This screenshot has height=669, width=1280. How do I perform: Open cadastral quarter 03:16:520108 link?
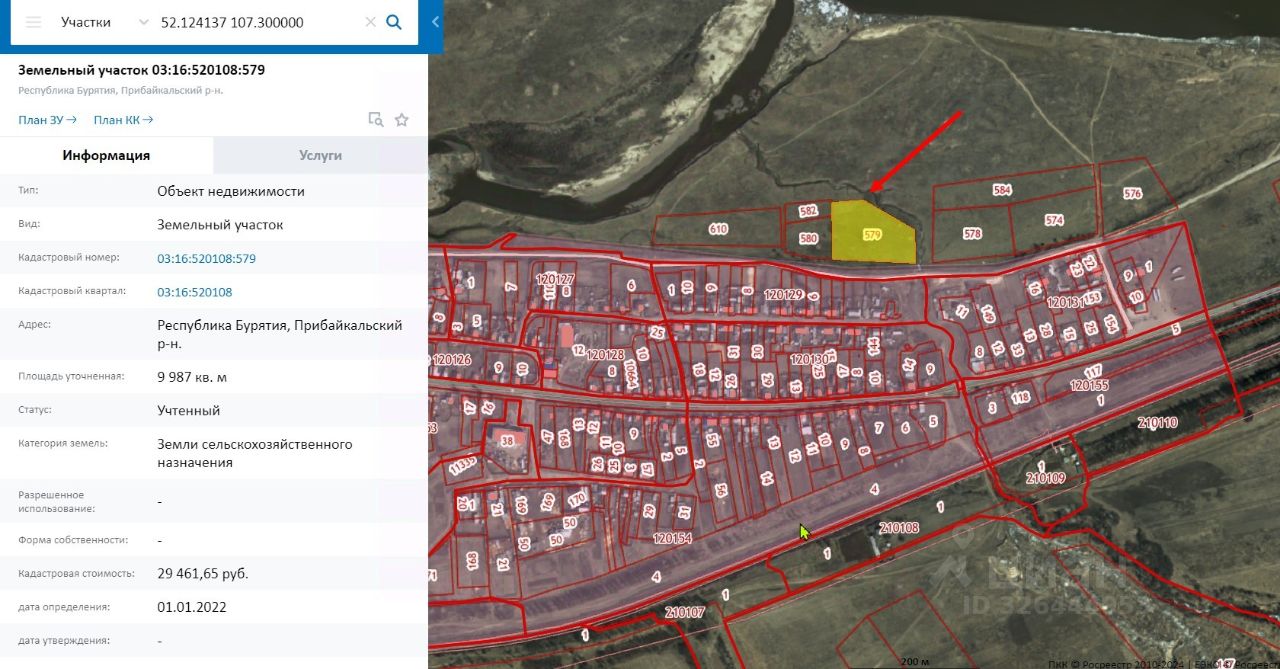pos(194,292)
